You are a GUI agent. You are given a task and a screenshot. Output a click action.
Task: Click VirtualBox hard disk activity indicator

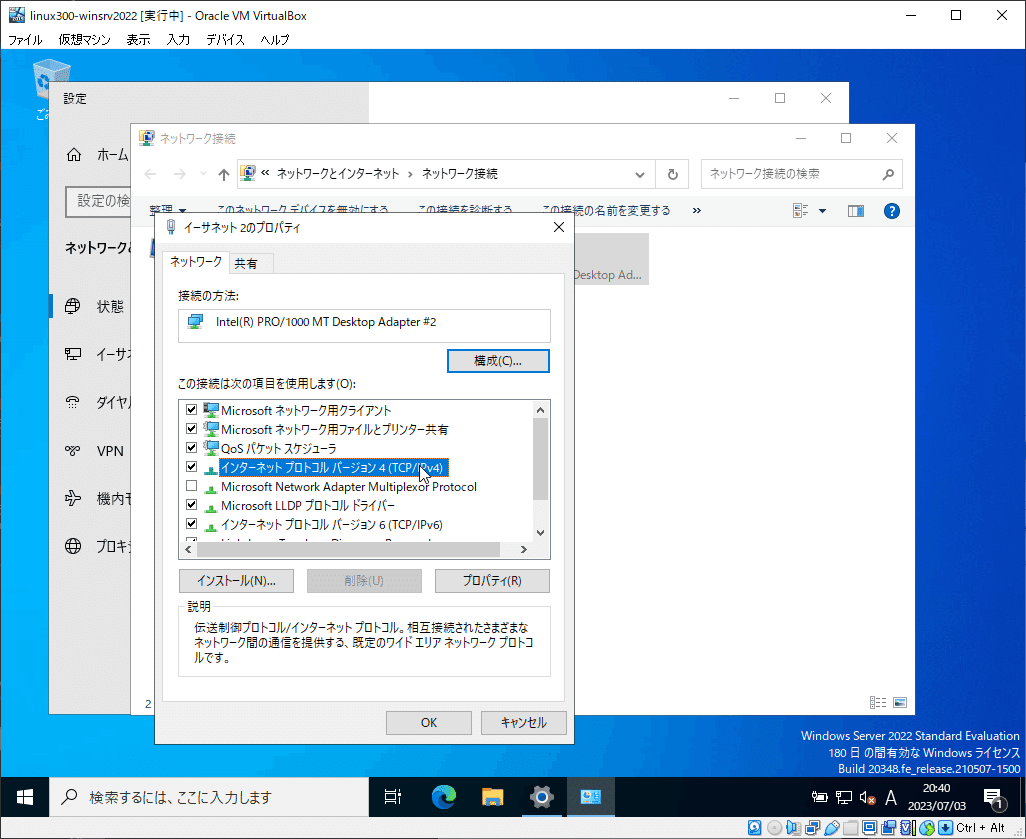pos(755,828)
